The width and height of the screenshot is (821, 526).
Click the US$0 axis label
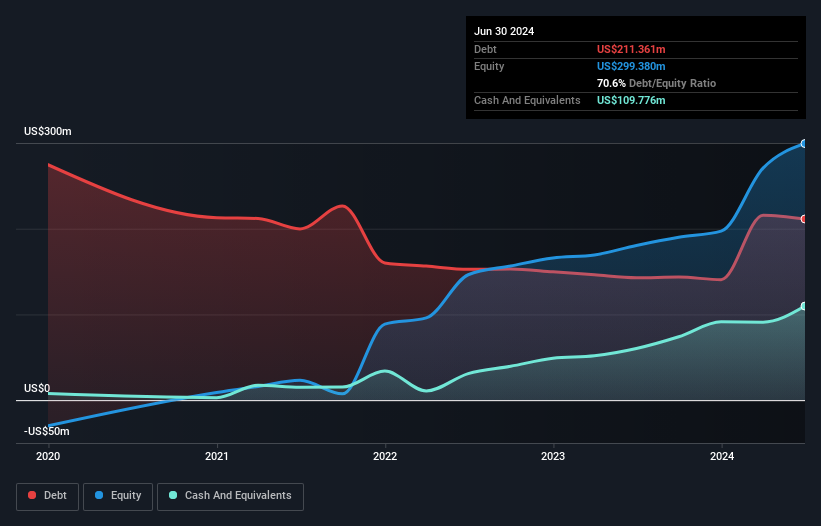[37, 388]
